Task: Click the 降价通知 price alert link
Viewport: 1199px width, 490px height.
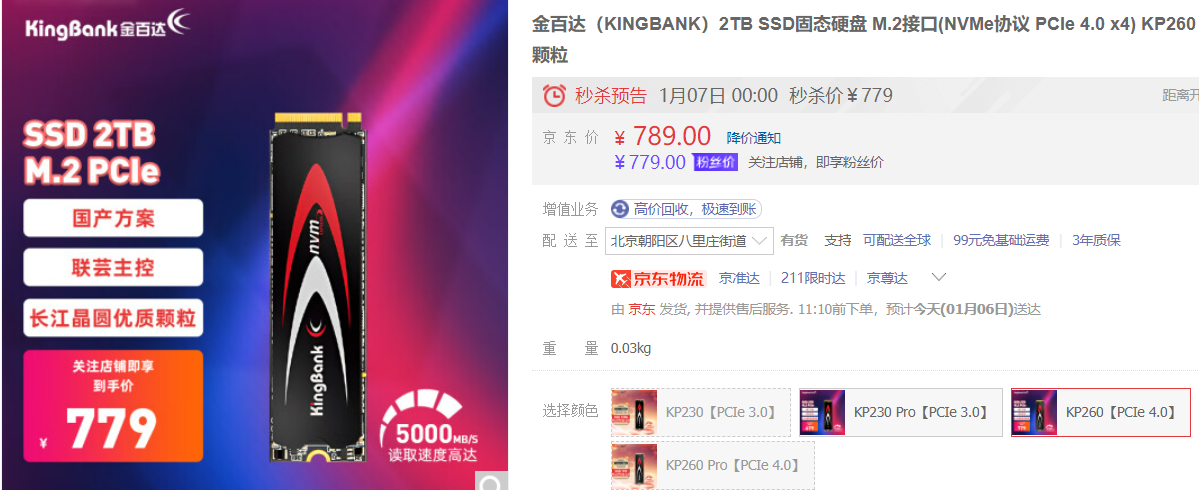Action: 753,138
